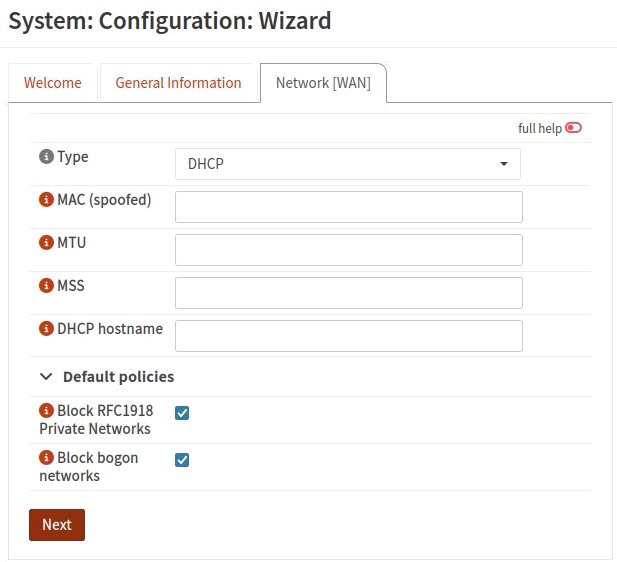Viewport: 617px width, 562px height.
Task: Focus the MAC (spoofed) text field
Action: click(348, 207)
